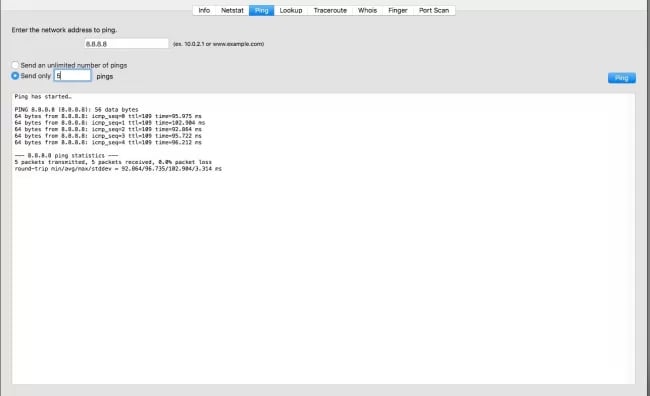Click the blue Ping button
The width and height of the screenshot is (650, 396).
click(x=622, y=78)
